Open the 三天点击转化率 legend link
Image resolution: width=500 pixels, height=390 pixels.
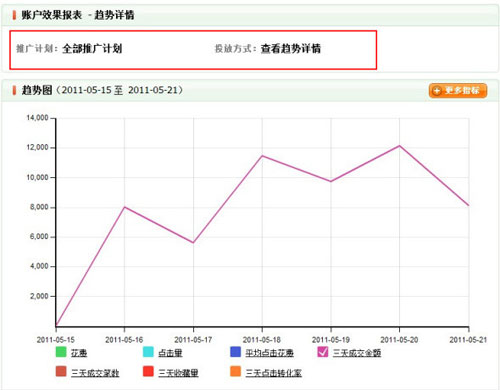tap(274, 373)
